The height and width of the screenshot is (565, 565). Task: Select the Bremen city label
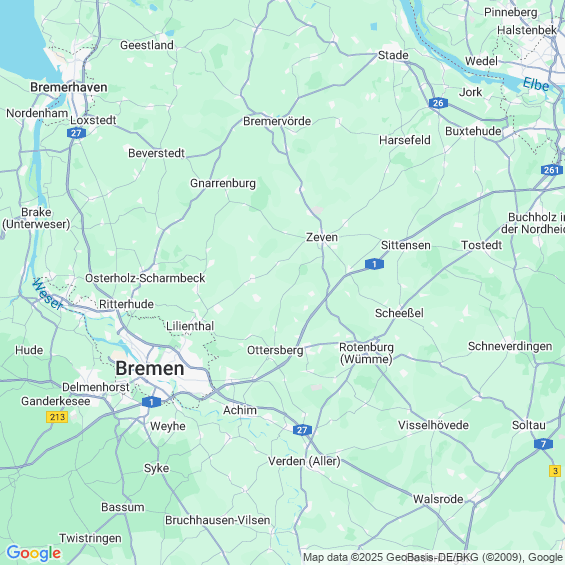(150, 368)
